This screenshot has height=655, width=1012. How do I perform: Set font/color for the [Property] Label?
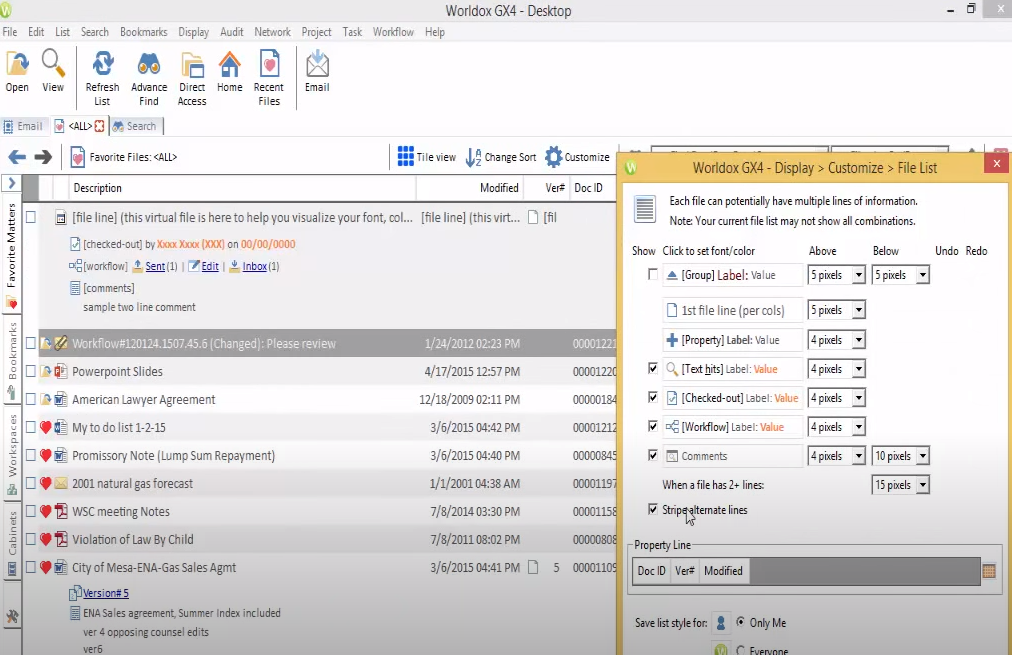coord(733,339)
